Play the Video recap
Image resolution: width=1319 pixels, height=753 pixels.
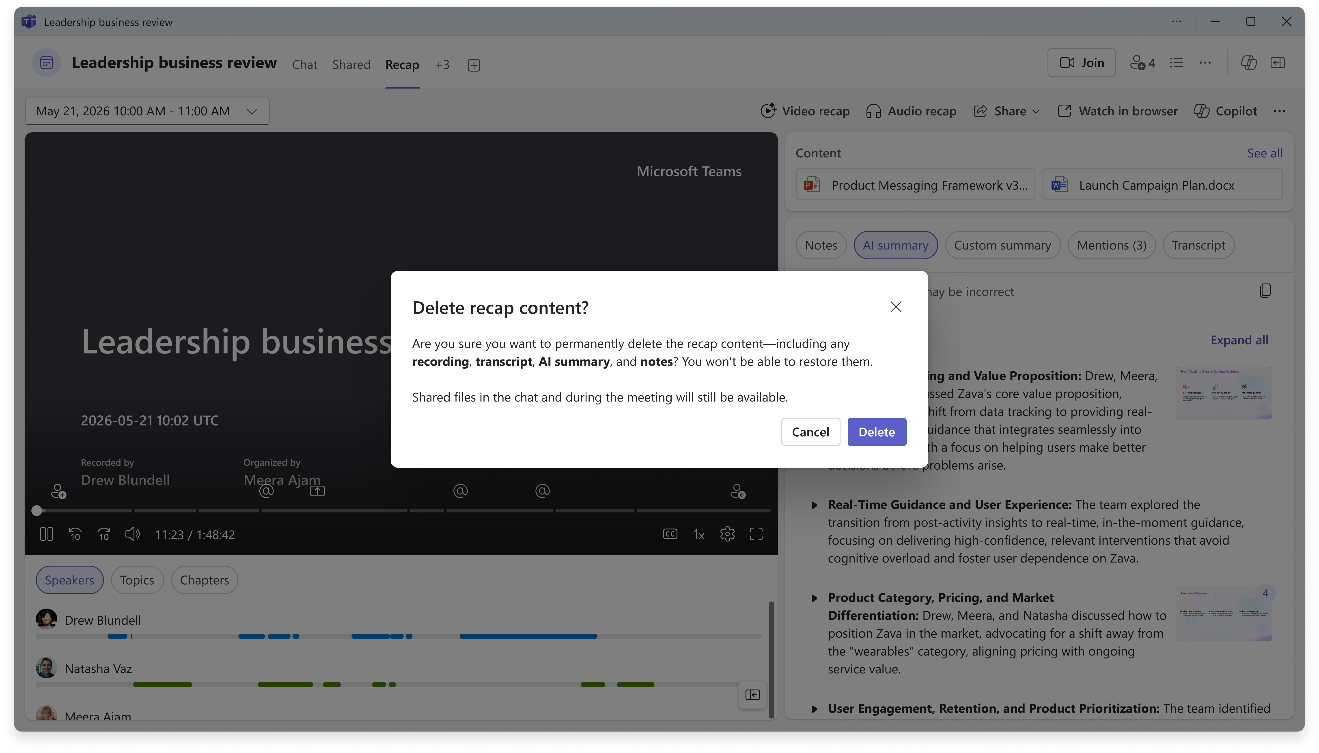[x=805, y=111]
